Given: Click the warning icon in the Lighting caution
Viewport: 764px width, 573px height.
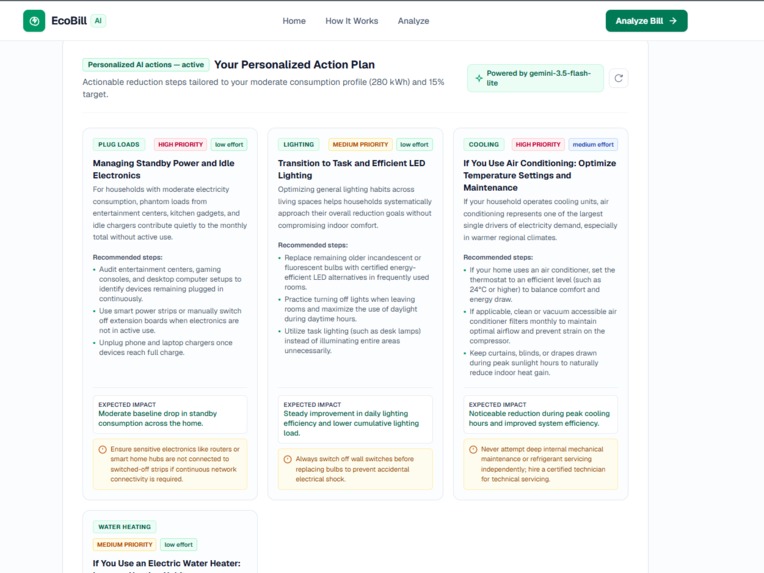Looking at the screenshot, I should [x=287, y=459].
